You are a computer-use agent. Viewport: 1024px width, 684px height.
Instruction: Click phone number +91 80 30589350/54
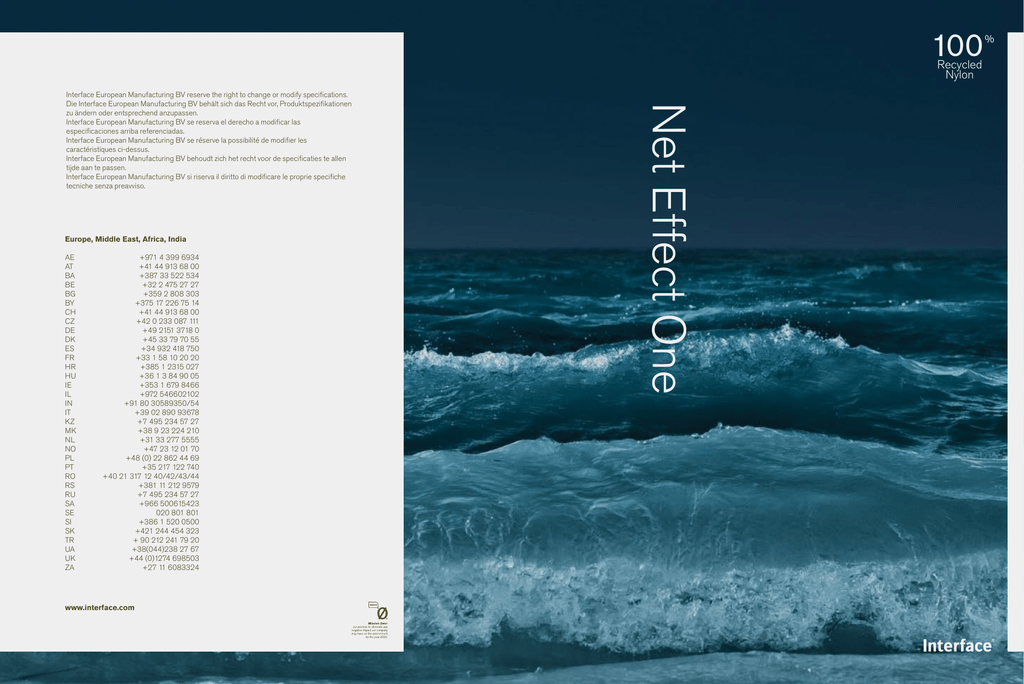pyautogui.click(x=162, y=404)
